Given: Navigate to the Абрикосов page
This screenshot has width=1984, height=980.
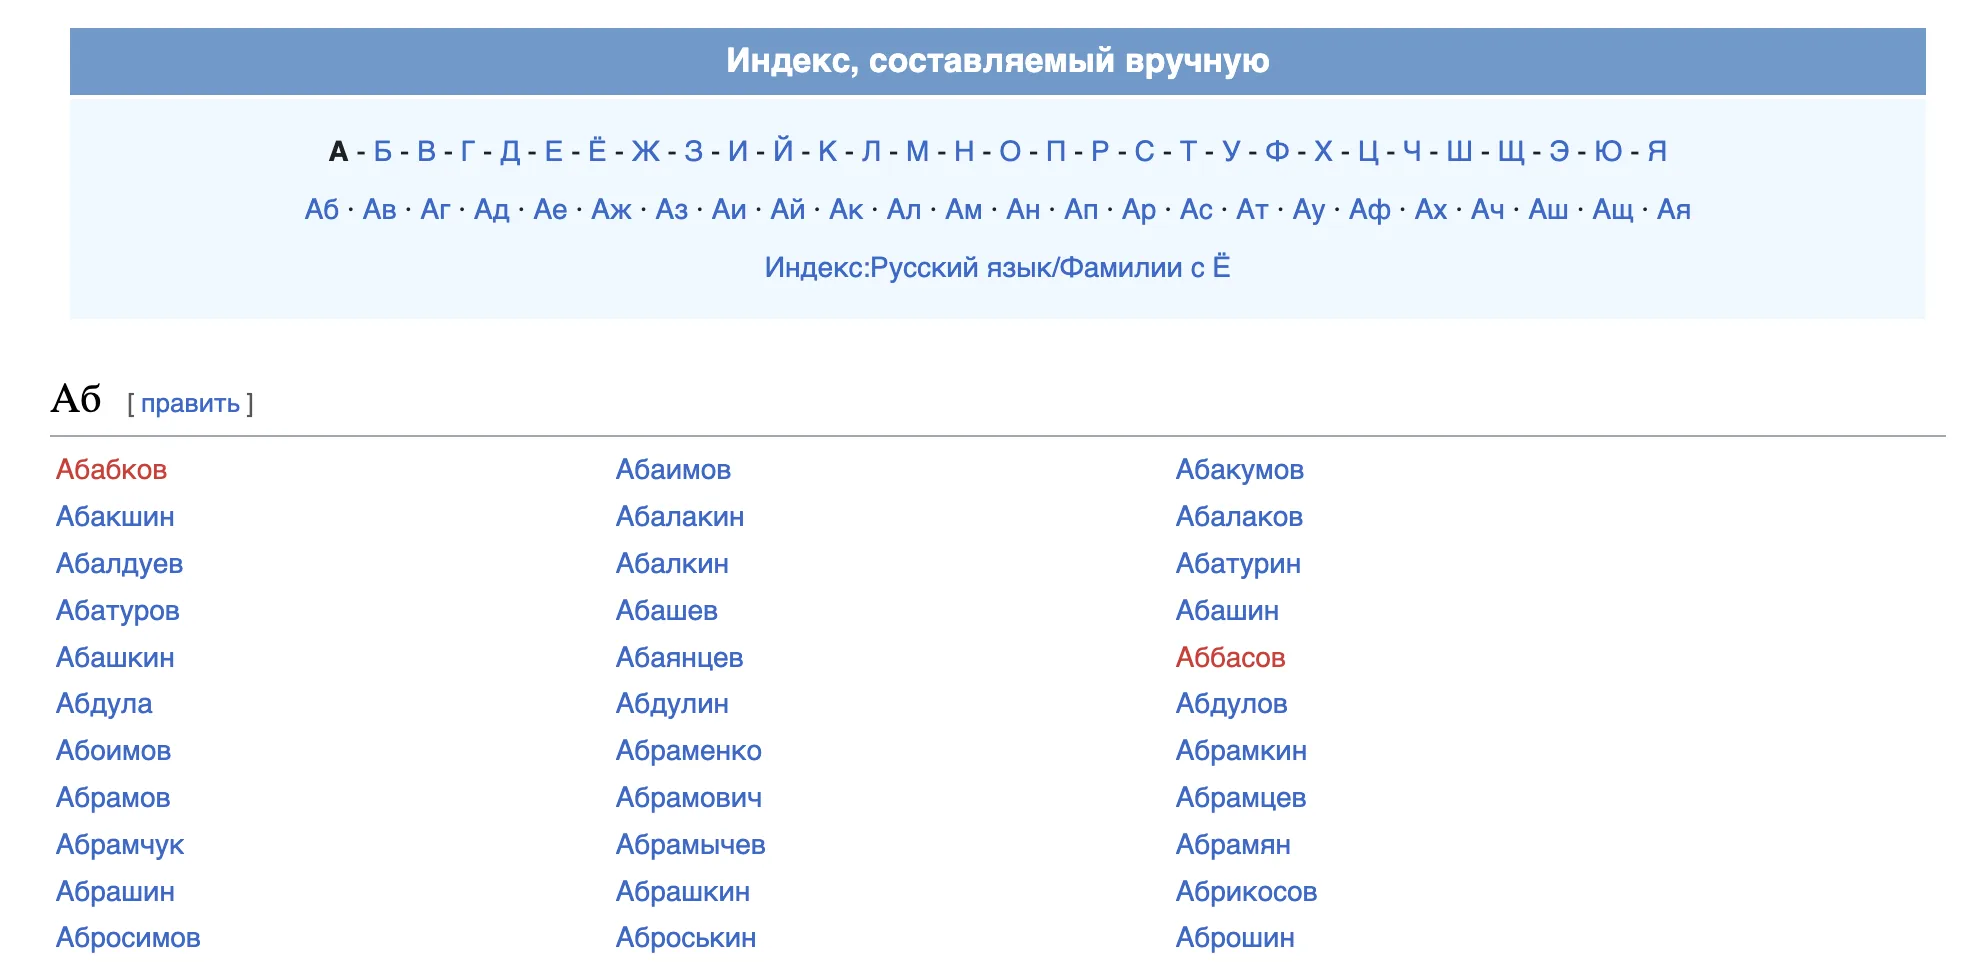Looking at the screenshot, I should (x=1246, y=891).
